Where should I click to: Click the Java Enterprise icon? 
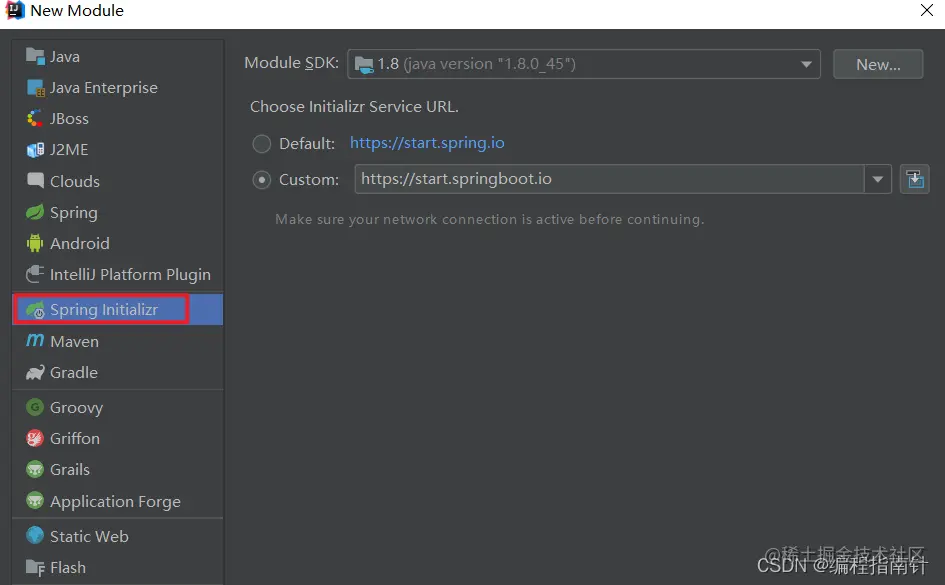coord(35,87)
